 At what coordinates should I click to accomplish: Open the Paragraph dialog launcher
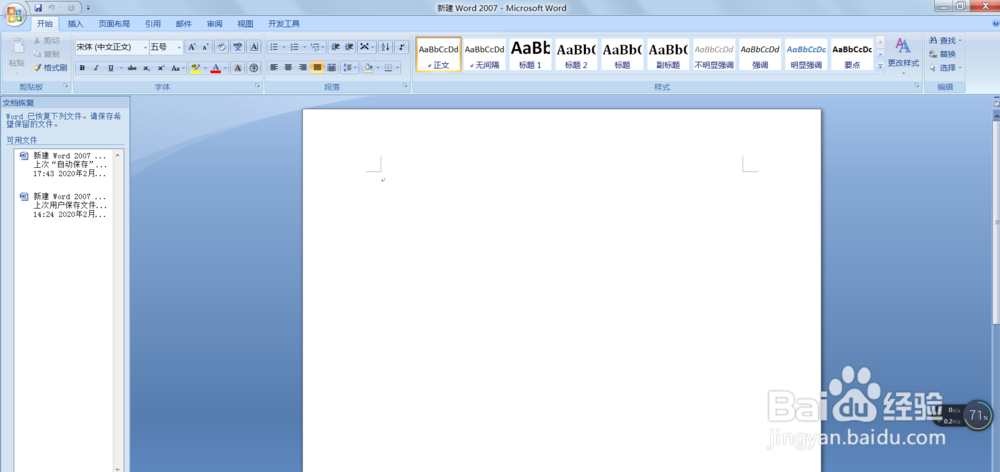coord(406,85)
